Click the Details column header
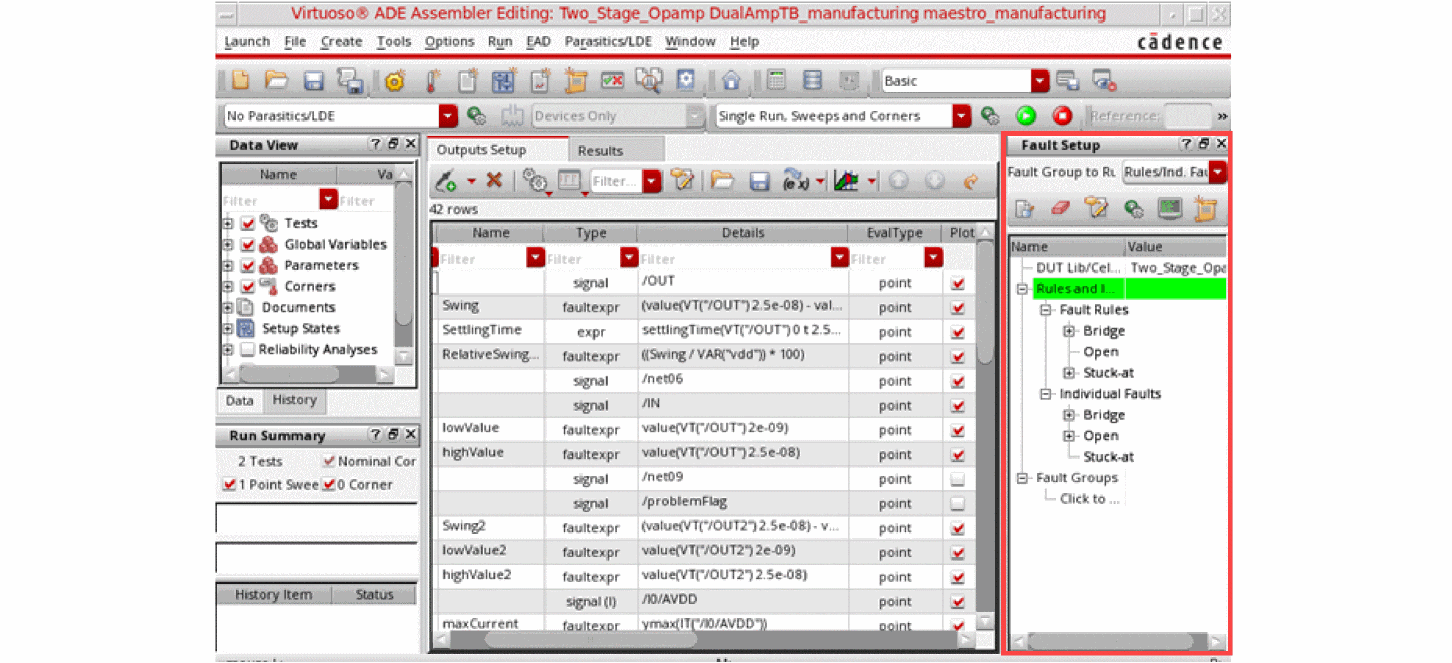Screen dimensions: 1452x663 point(742,233)
